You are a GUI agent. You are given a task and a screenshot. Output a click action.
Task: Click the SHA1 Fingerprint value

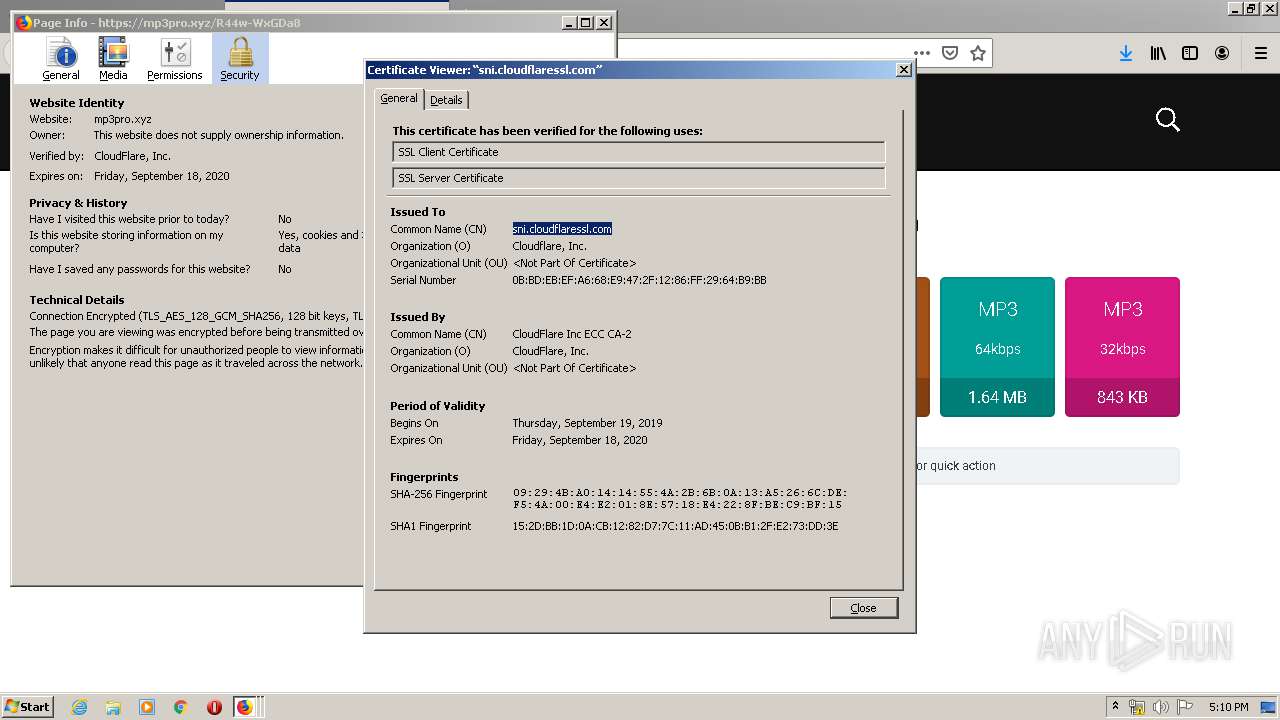coord(675,526)
